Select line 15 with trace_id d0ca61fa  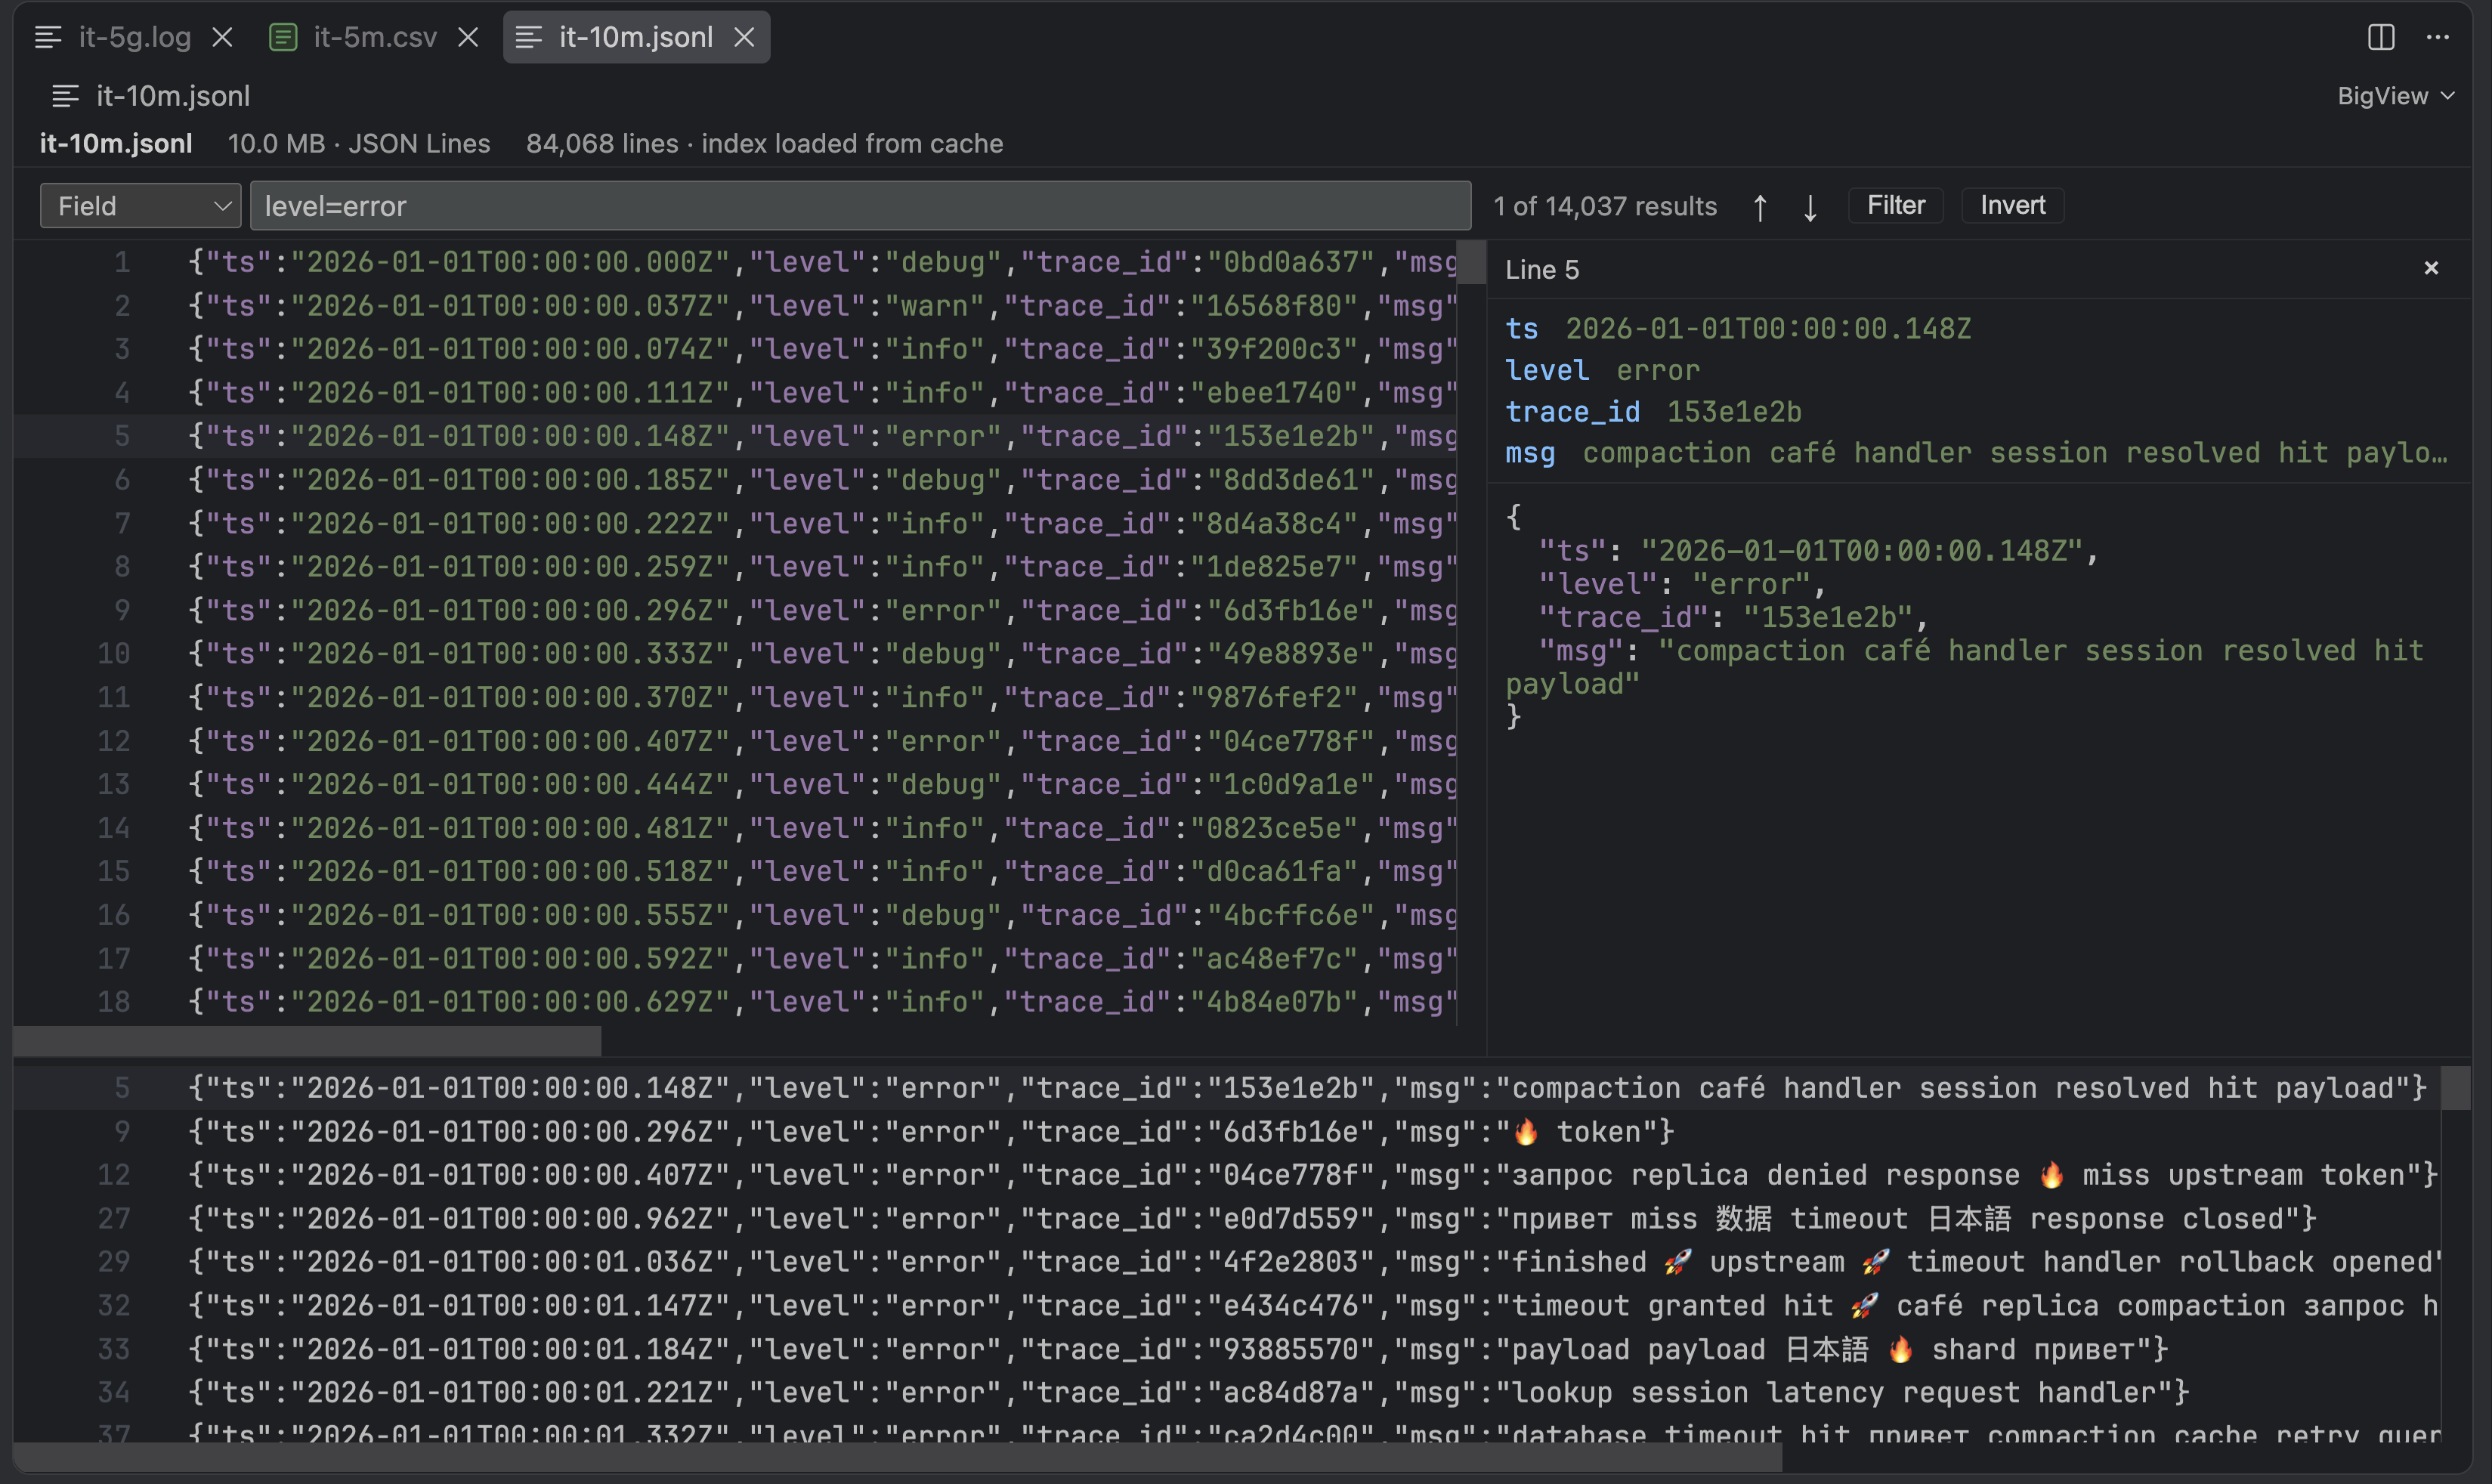click(735, 871)
